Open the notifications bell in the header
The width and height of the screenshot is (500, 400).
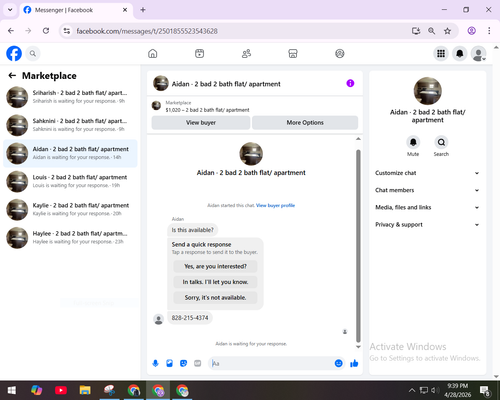460,53
